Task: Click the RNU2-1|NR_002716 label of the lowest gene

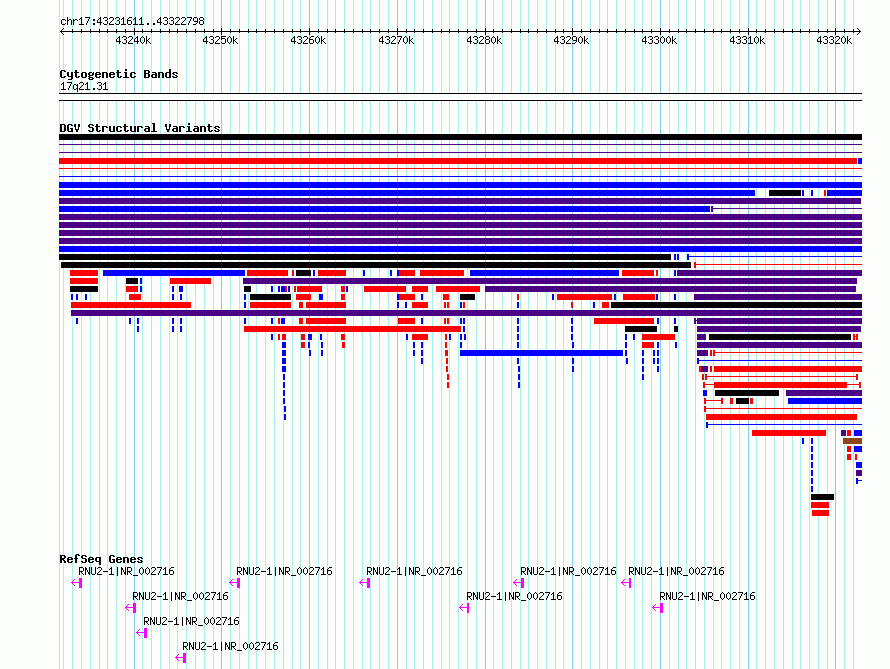Action: (230, 646)
